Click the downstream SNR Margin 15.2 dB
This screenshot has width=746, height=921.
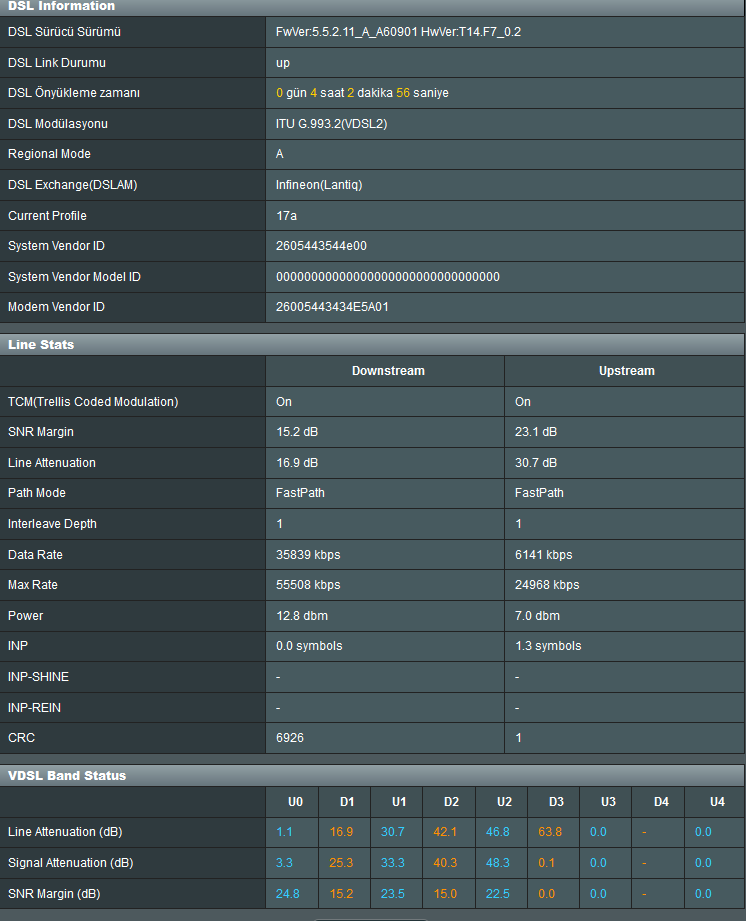click(297, 432)
